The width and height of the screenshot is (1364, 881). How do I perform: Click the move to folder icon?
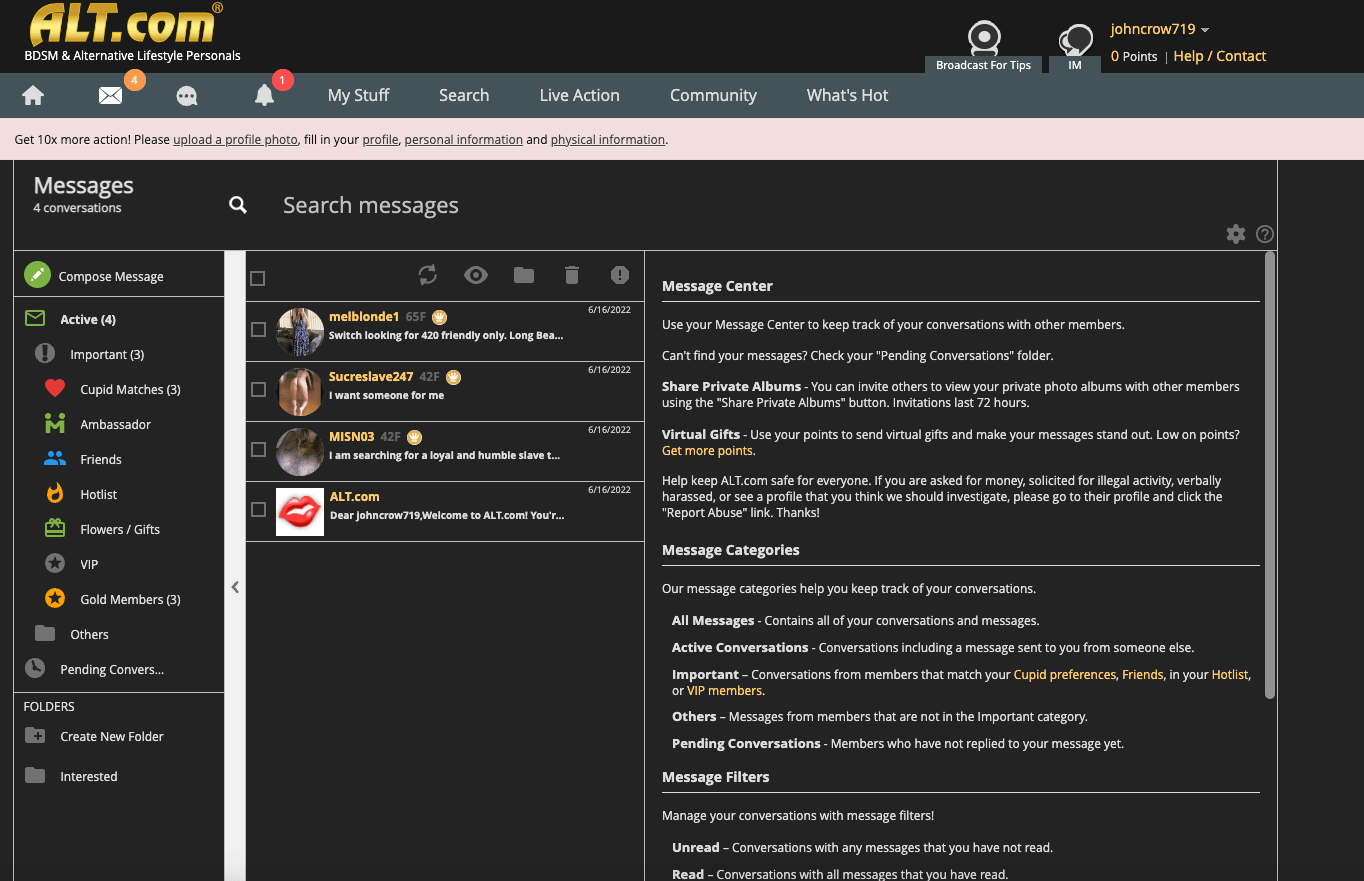coord(524,275)
